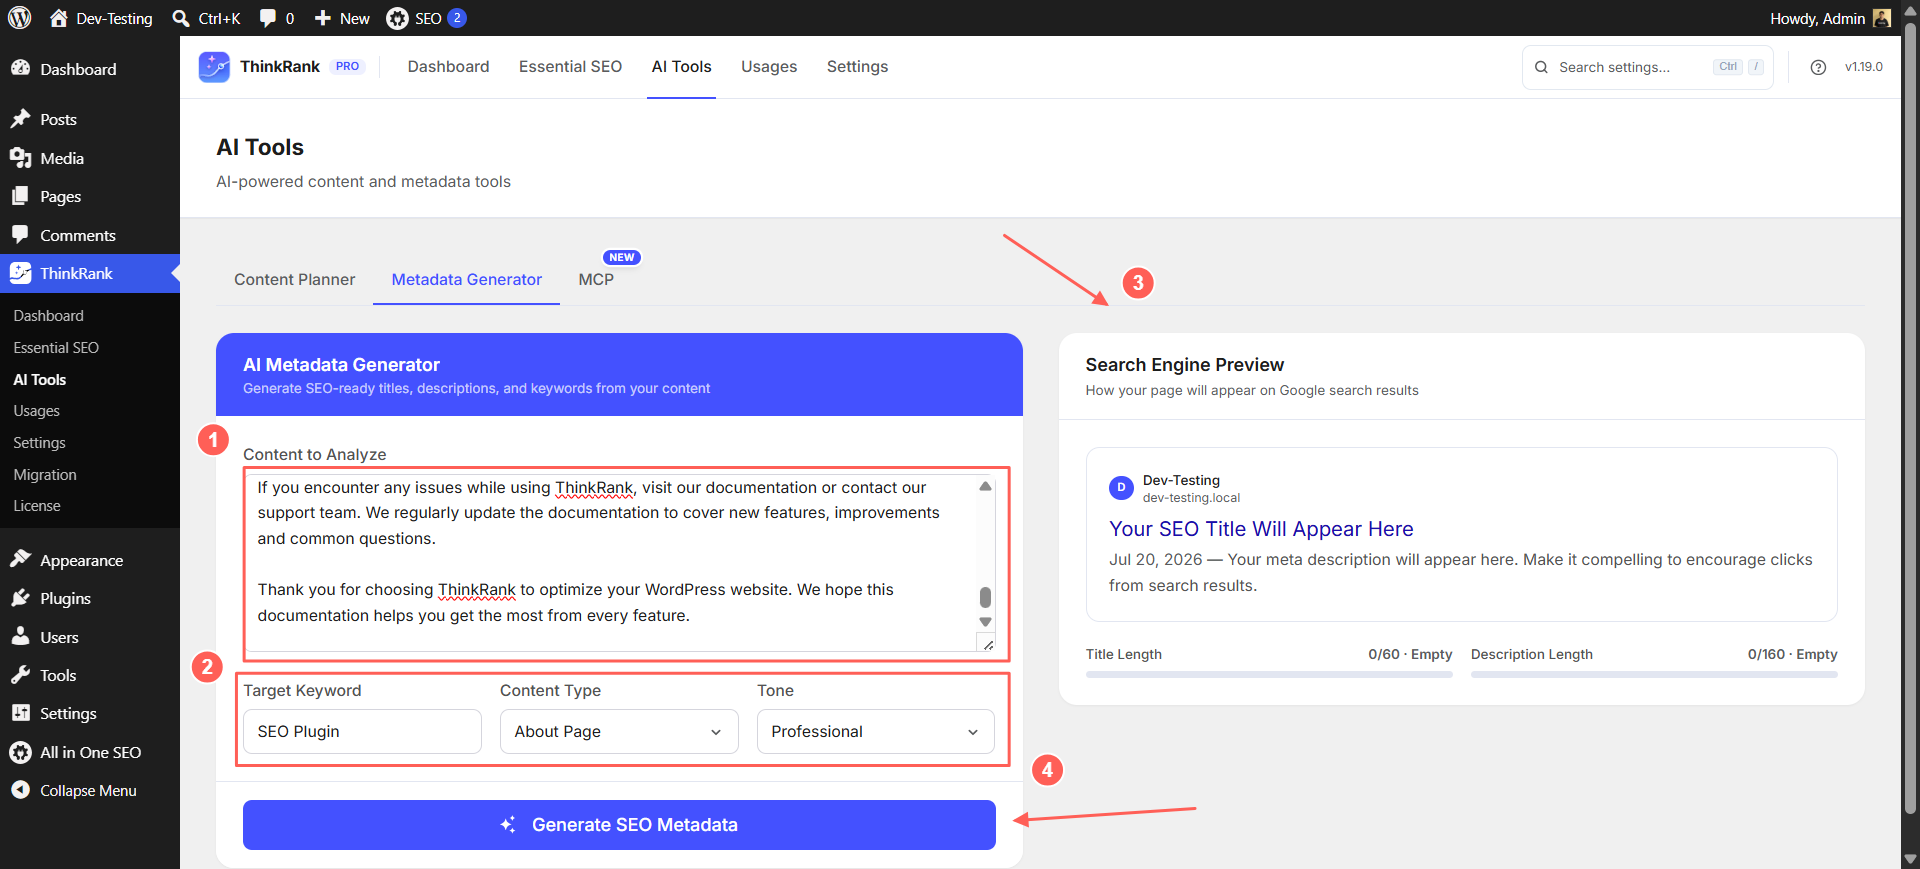Click the Plugins plug icon
This screenshot has height=869, width=1920.
pyautogui.click(x=20, y=598)
